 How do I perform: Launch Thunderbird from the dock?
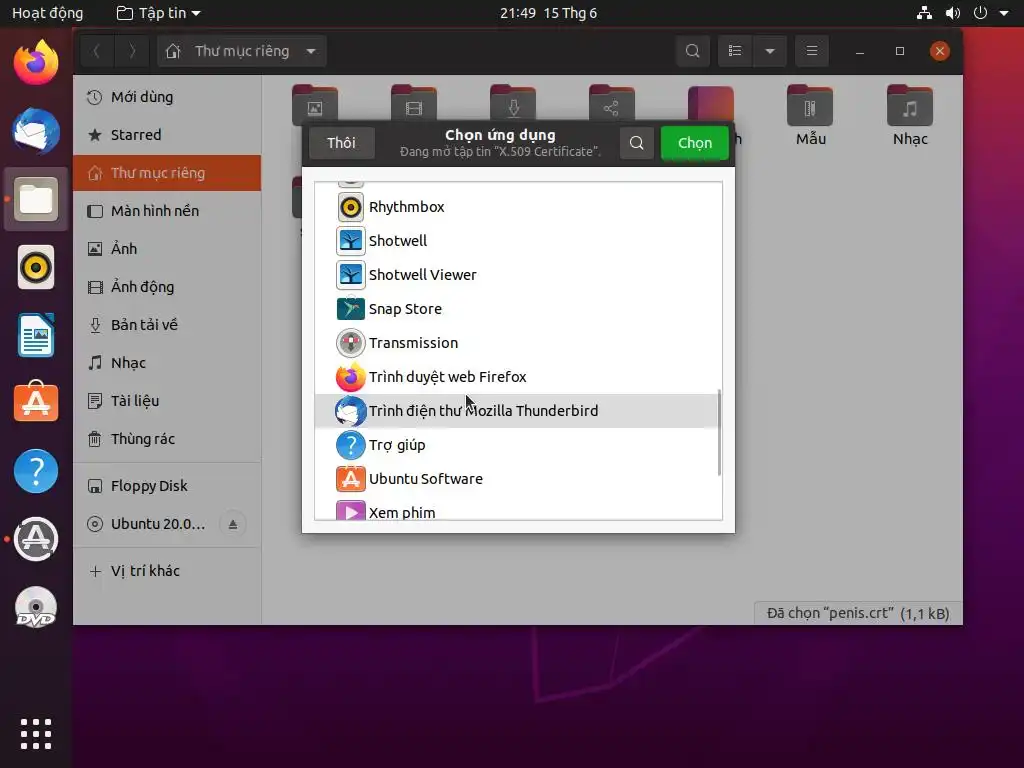36,131
